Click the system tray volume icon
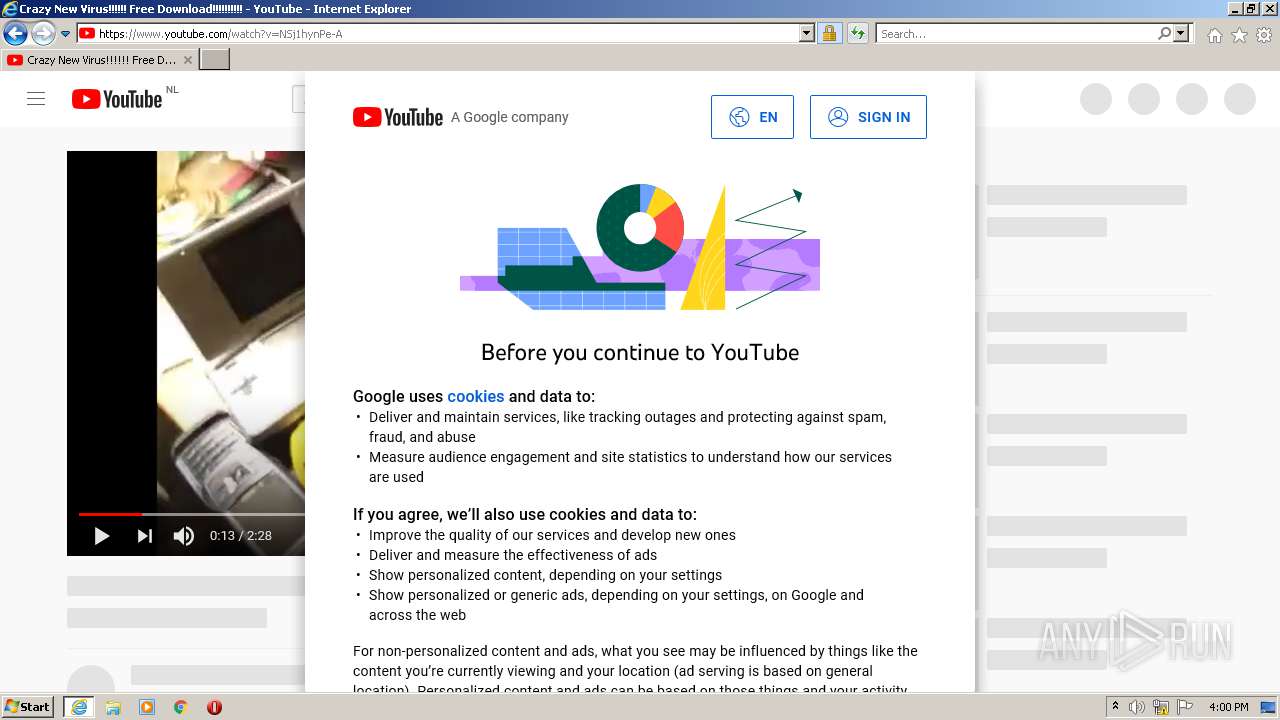1280x720 pixels. 1137,707
